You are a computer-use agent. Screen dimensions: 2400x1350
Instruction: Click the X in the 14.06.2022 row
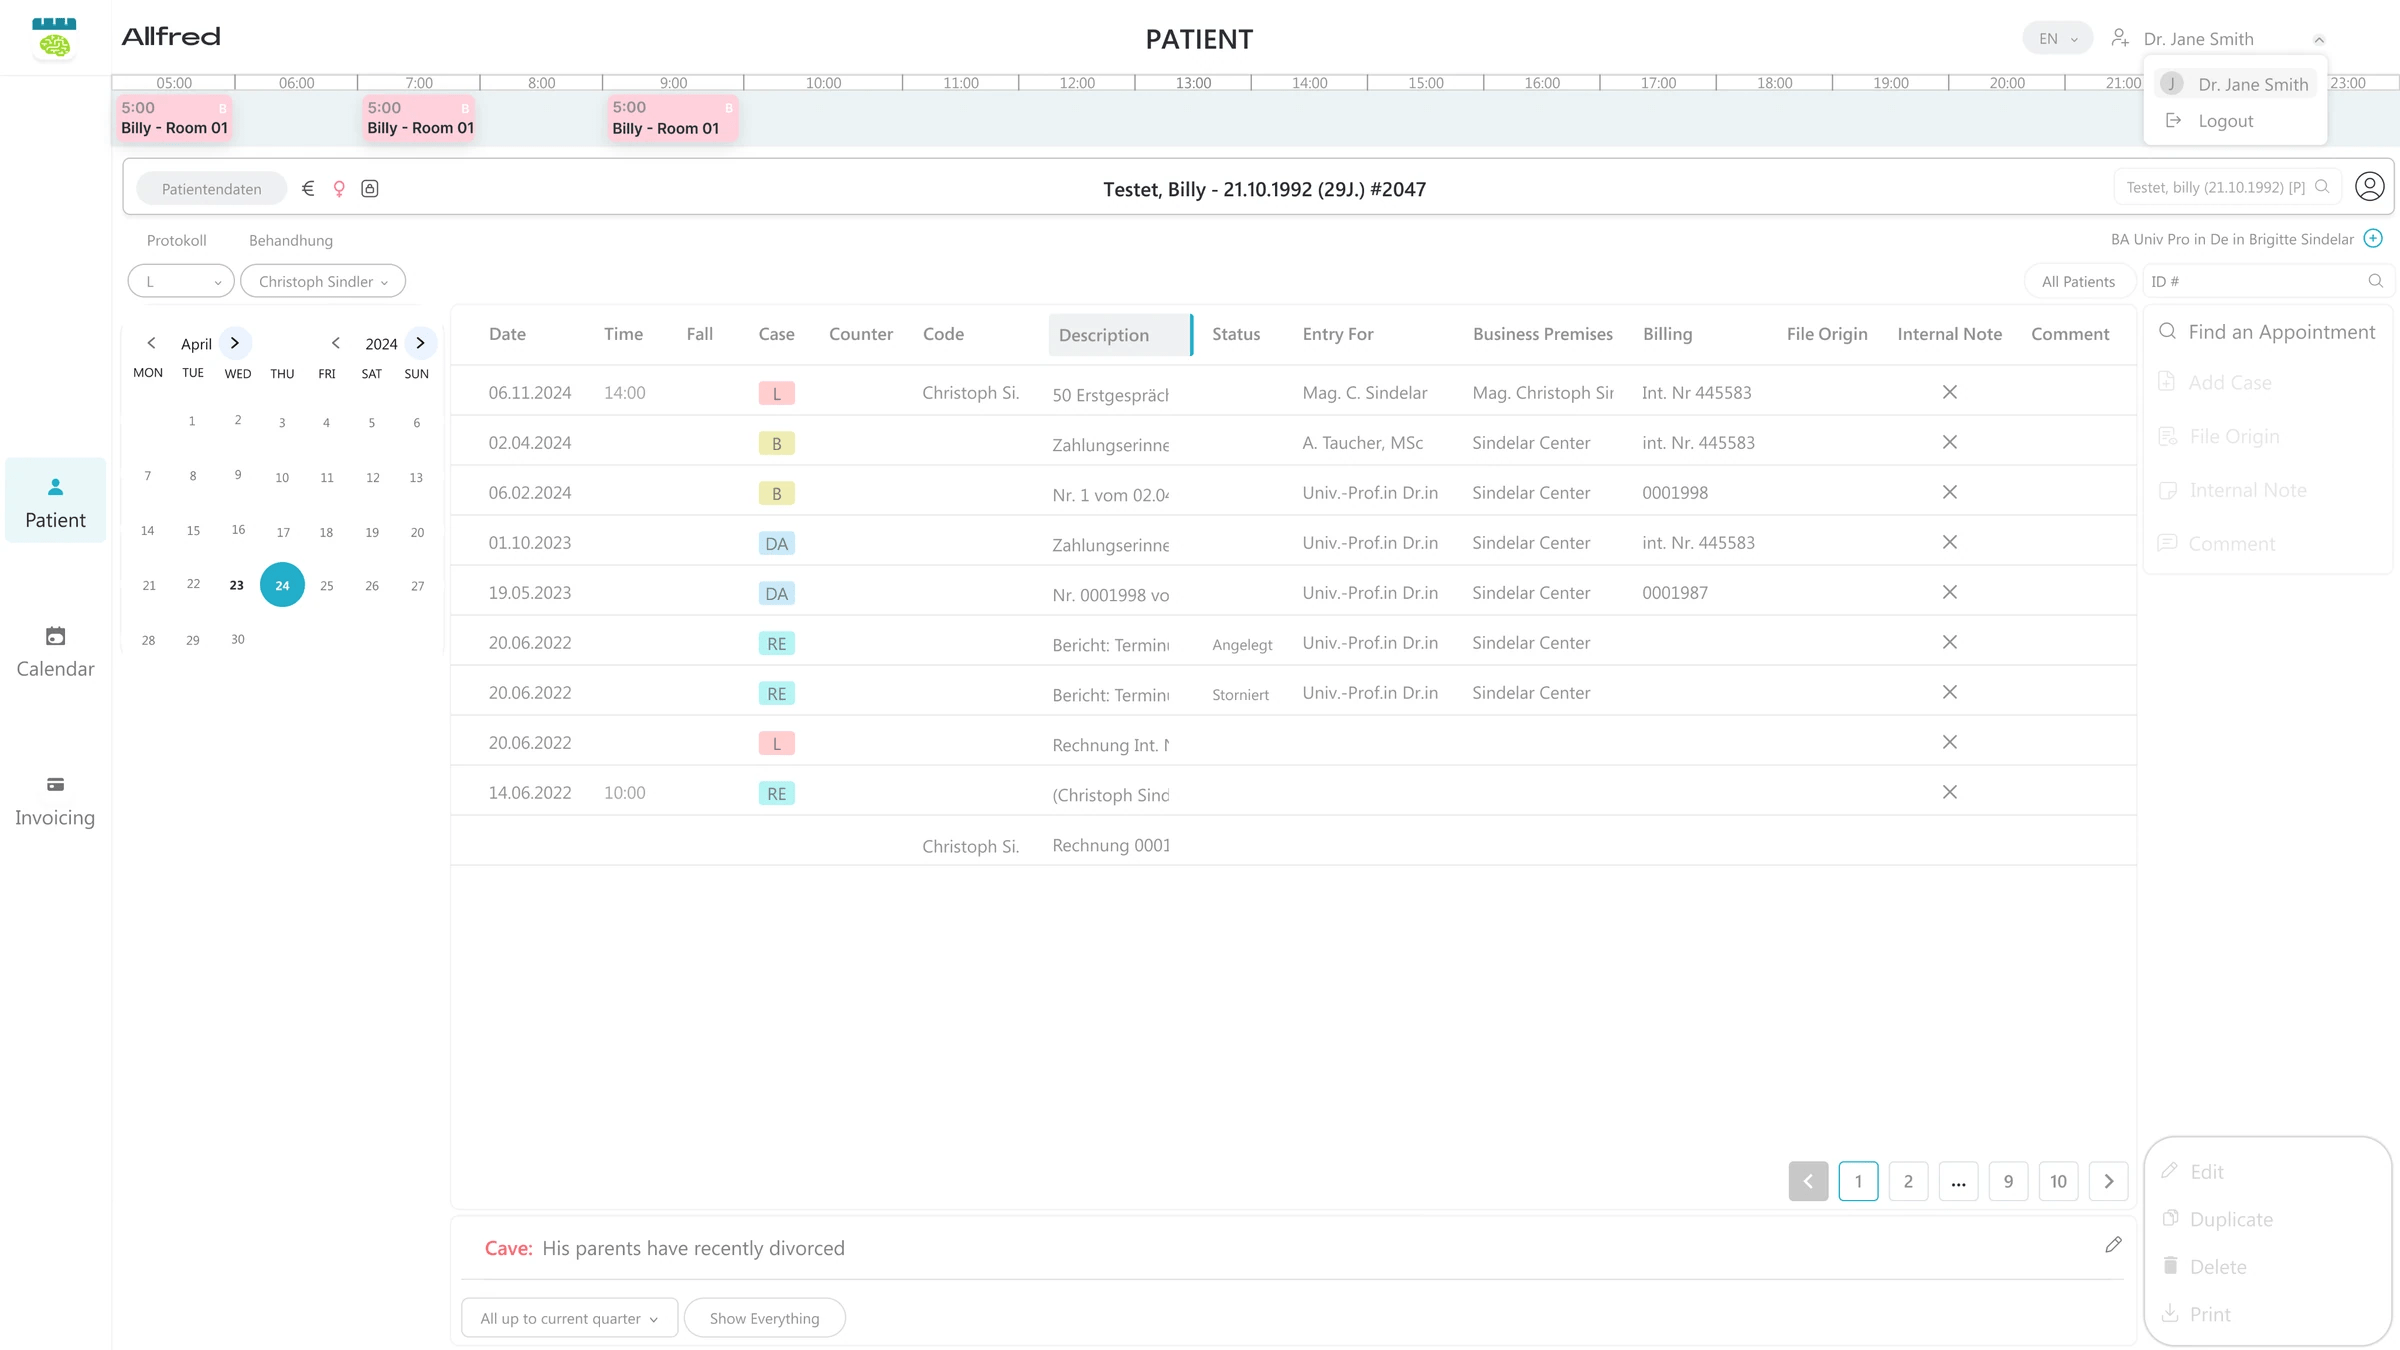1949,792
